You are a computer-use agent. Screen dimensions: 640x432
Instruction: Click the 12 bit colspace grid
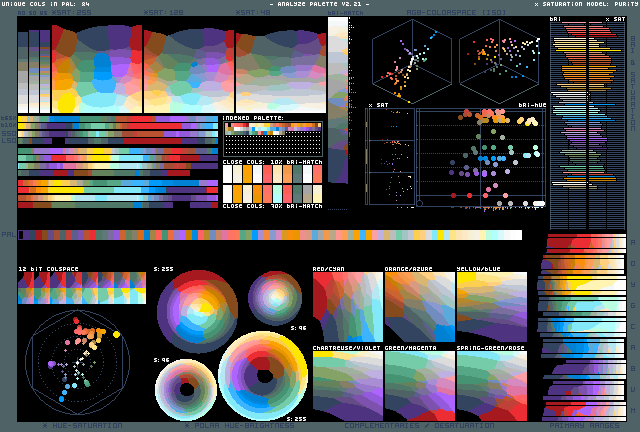click(x=82, y=289)
